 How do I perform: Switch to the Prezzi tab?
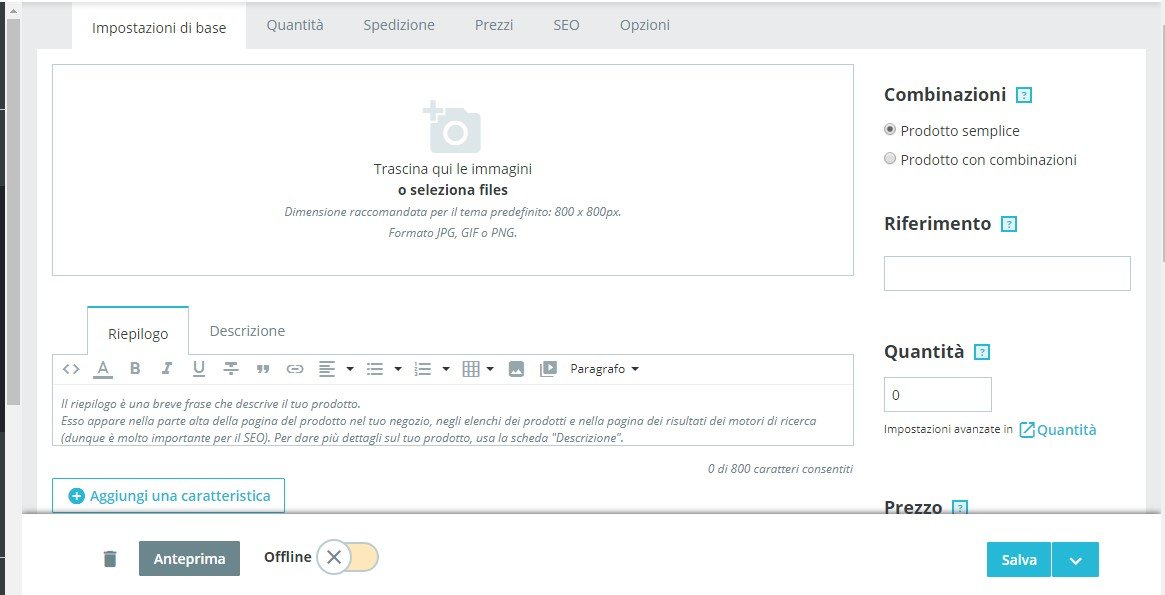[494, 25]
